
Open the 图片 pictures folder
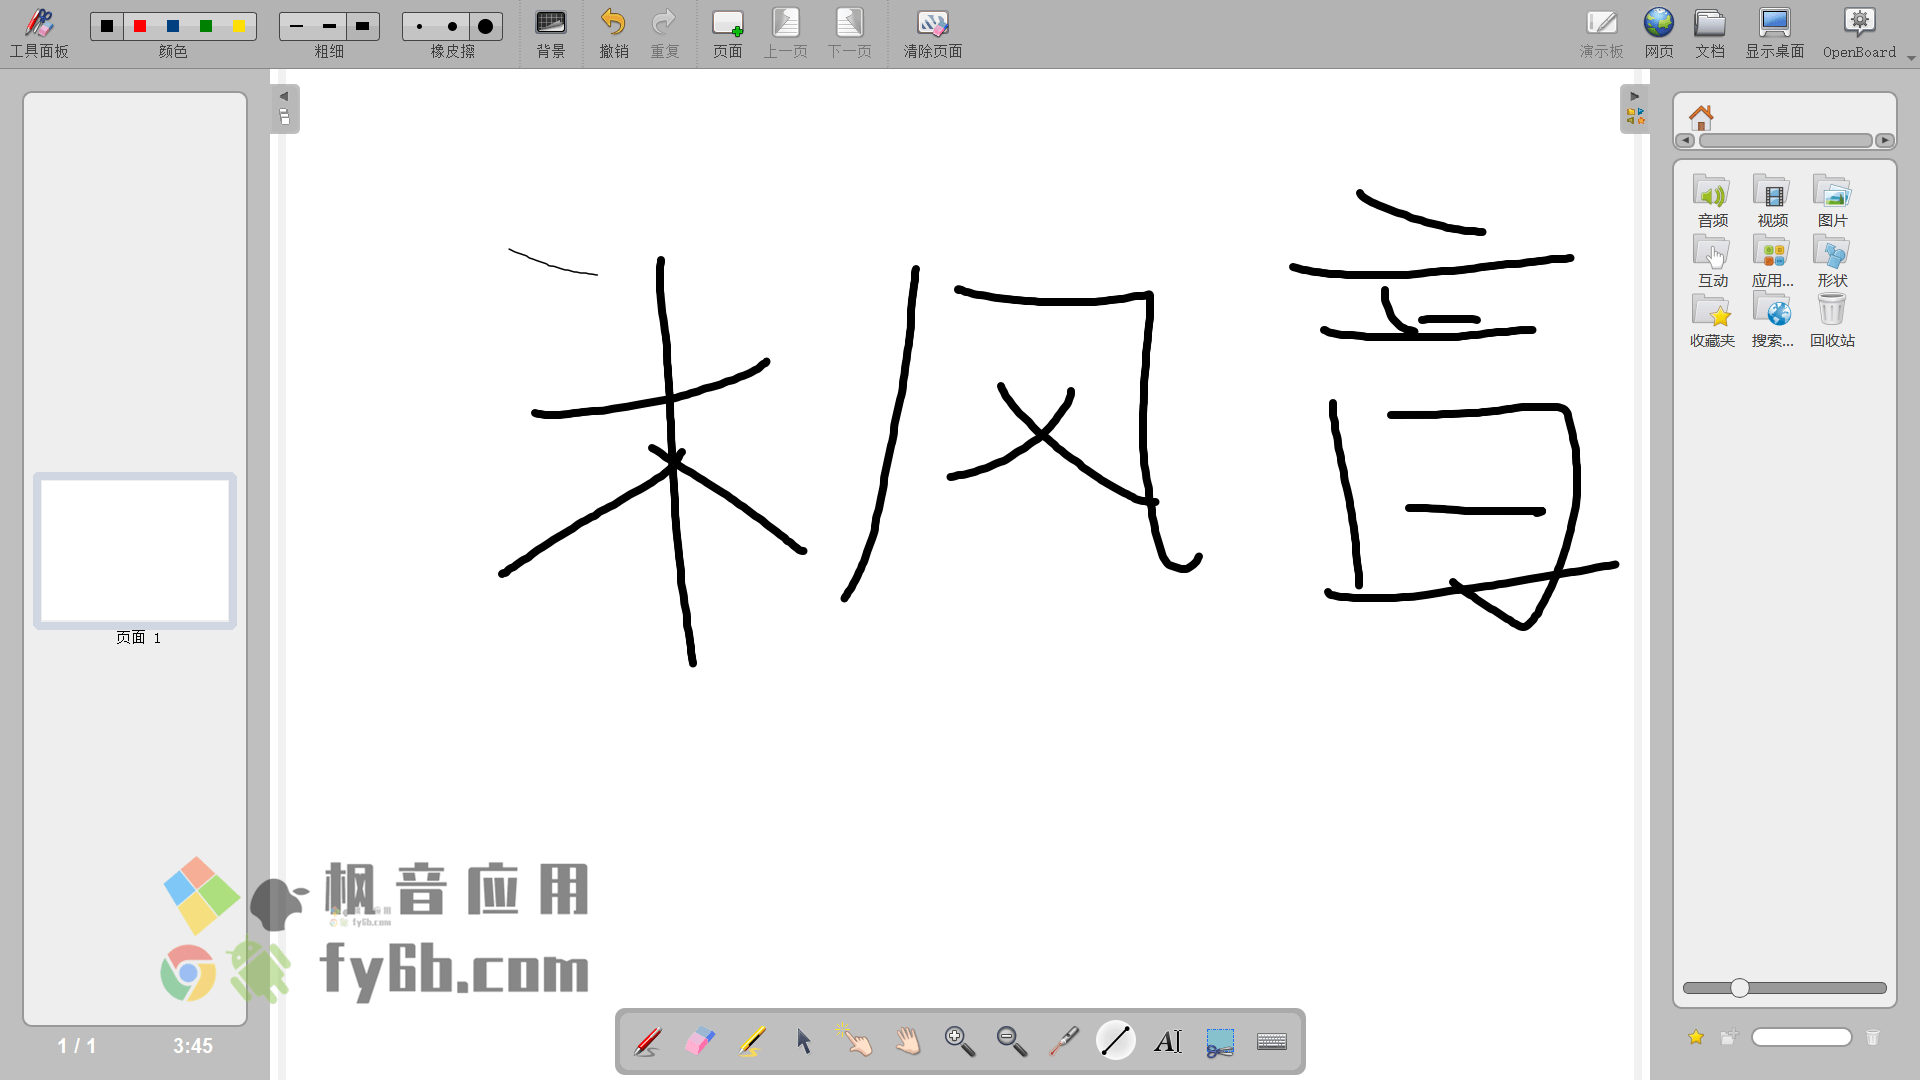click(1832, 200)
